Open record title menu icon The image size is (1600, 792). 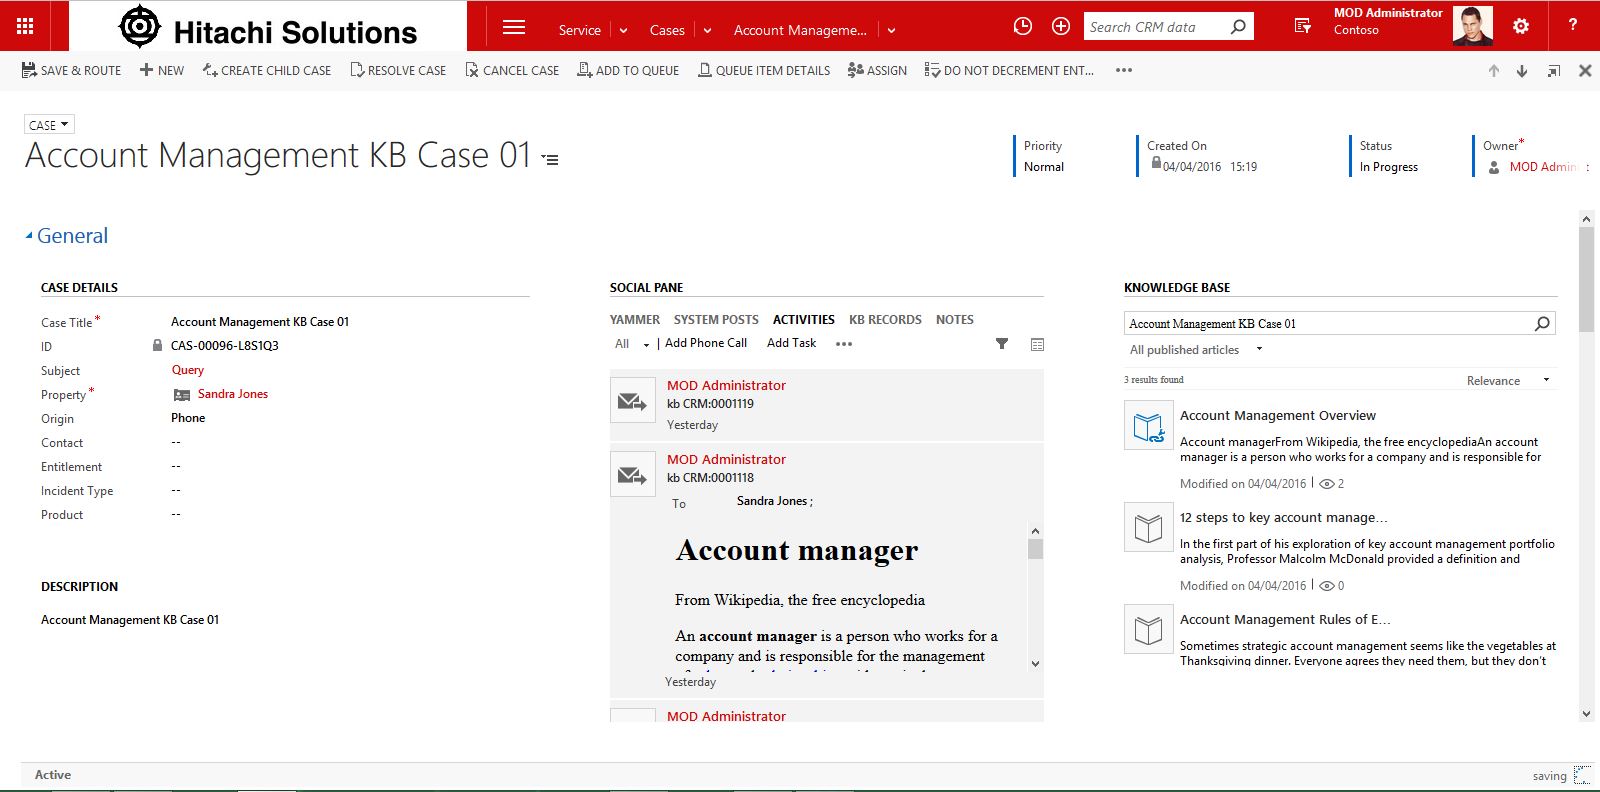[550, 158]
